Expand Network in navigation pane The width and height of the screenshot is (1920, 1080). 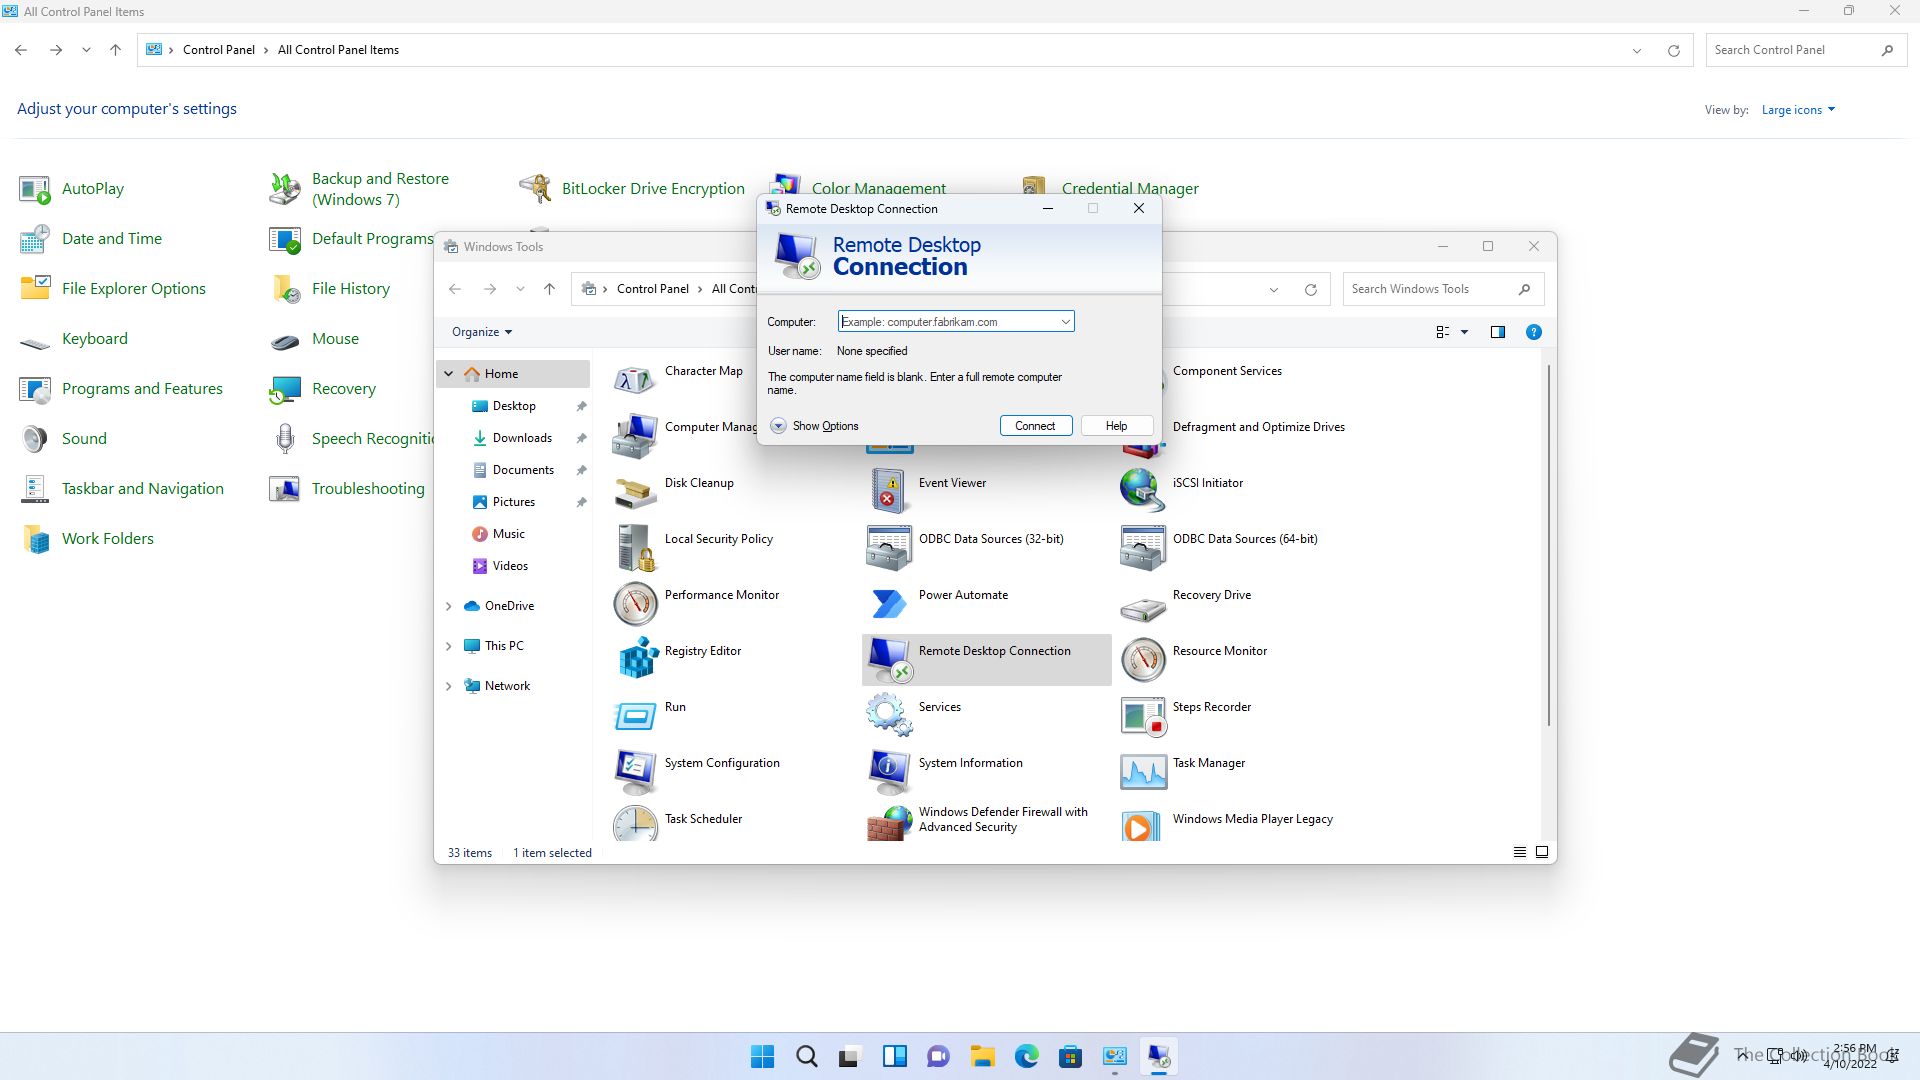(449, 686)
